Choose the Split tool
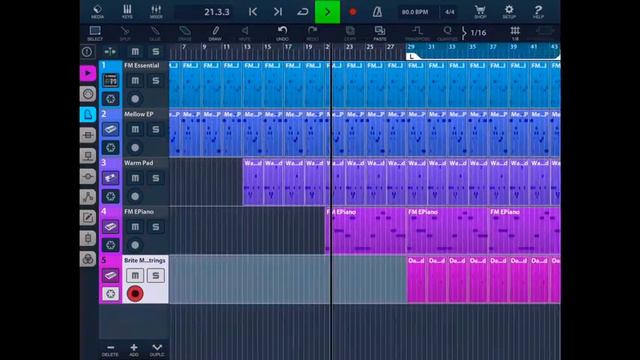The image size is (640, 360). pyautogui.click(x=125, y=33)
